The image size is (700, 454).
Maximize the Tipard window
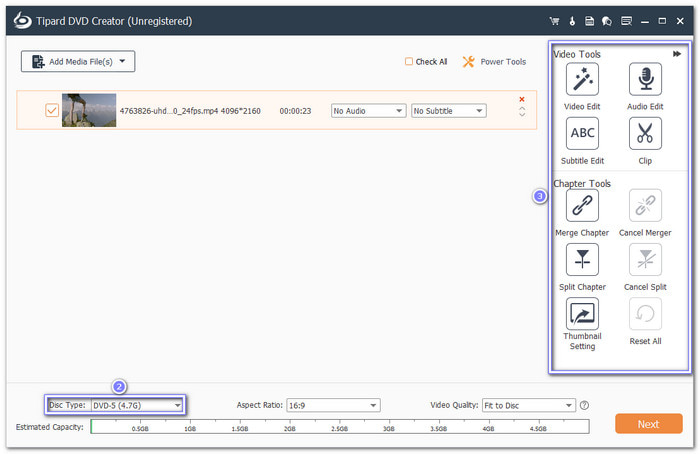point(662,21)
